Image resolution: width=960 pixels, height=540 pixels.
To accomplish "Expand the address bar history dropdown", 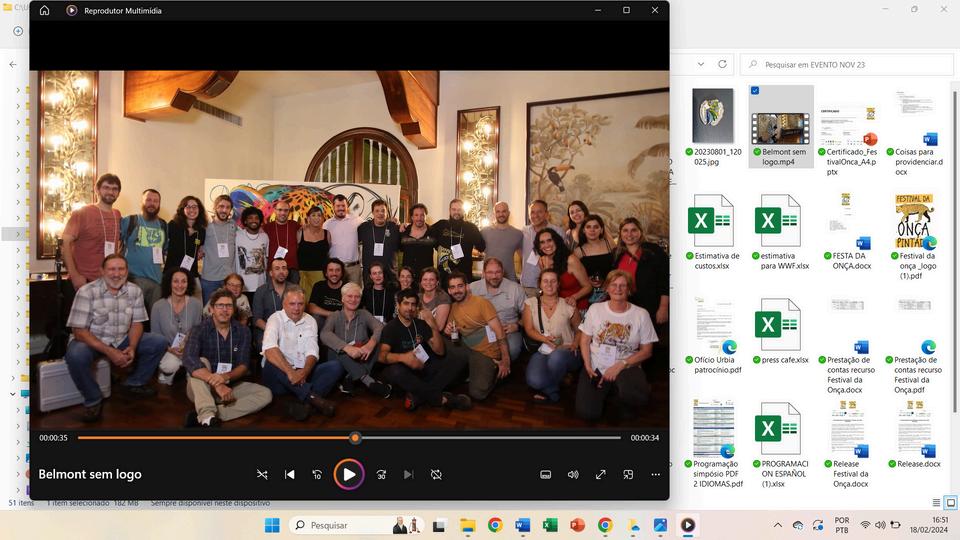I will click(701, 64).
